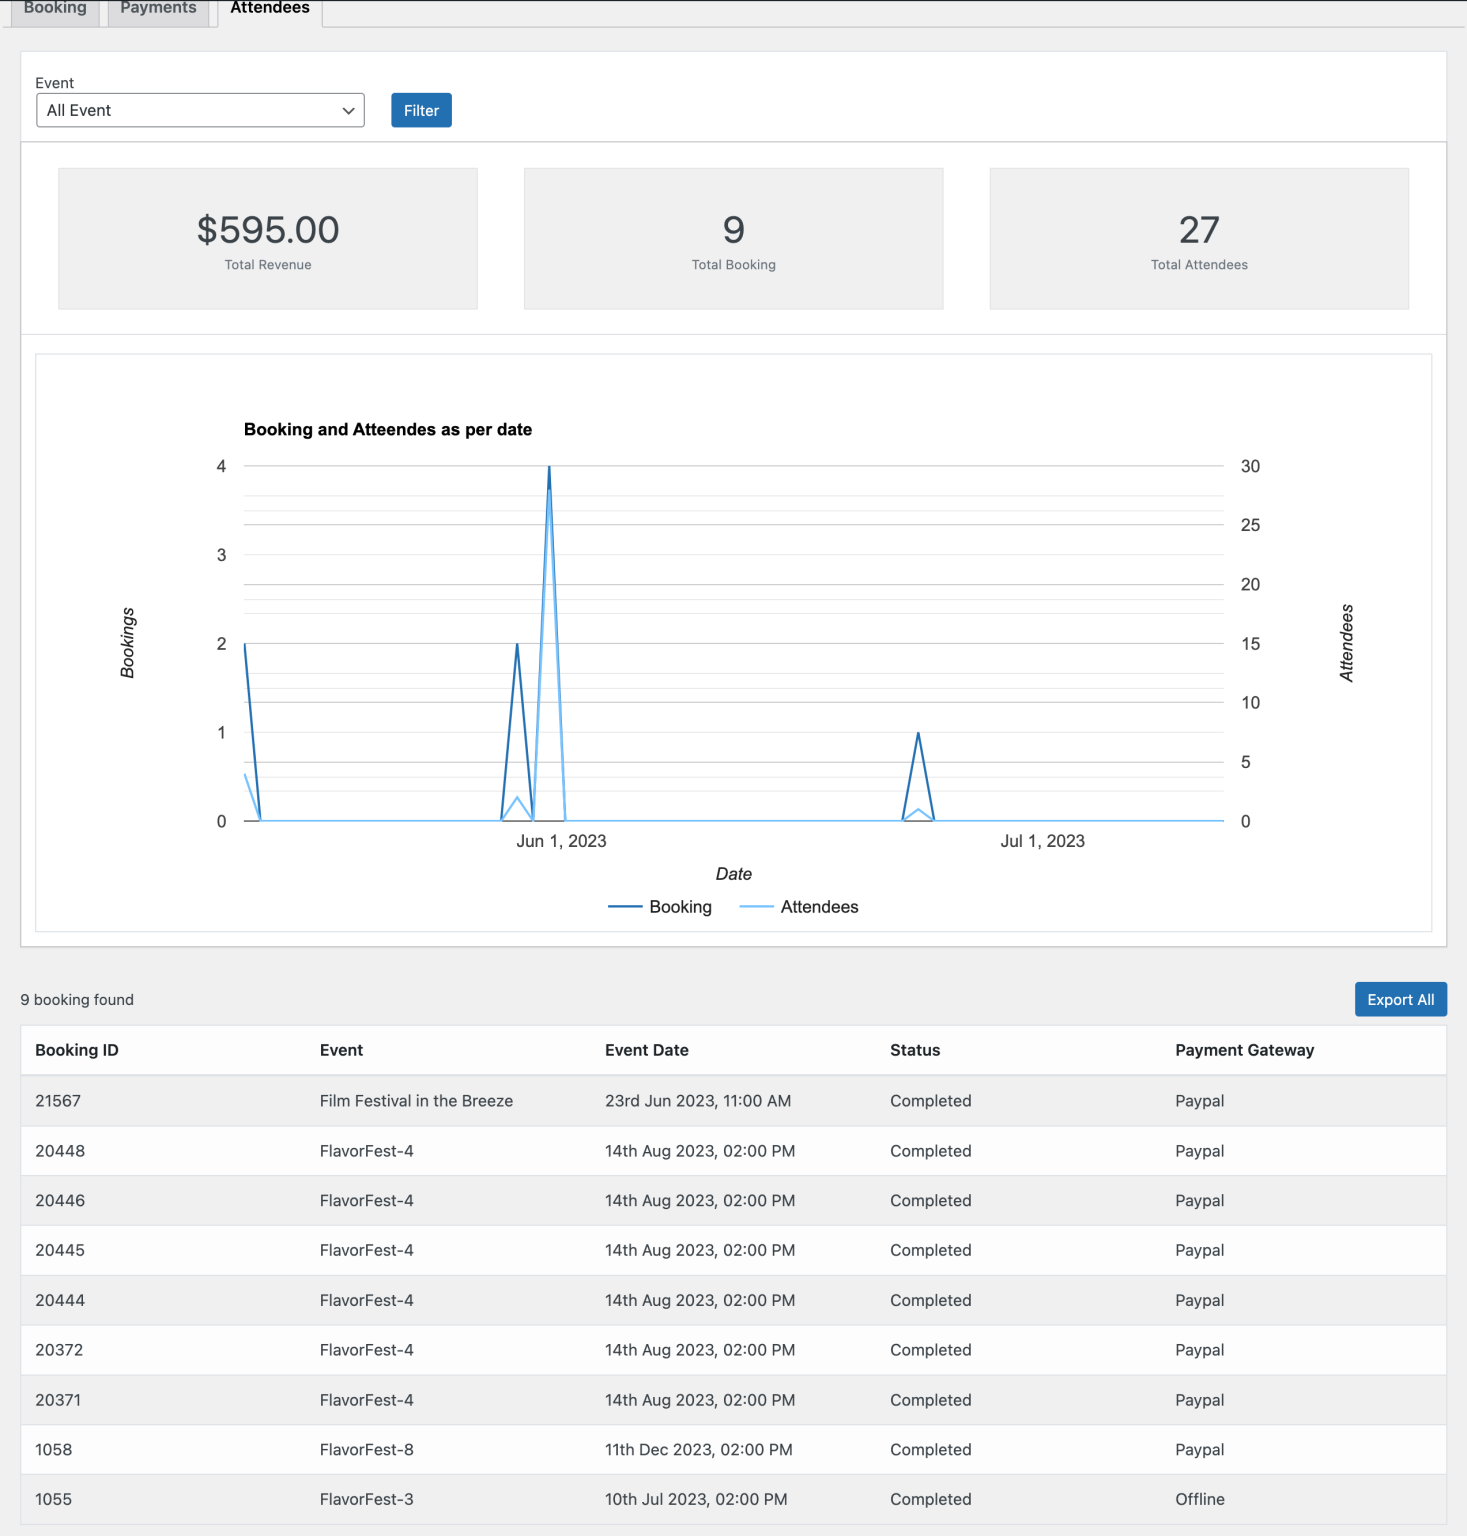The height and width of the screenshot is (1536, 1467).
Task: Click the peak spike on the chart
Action: 549,466
